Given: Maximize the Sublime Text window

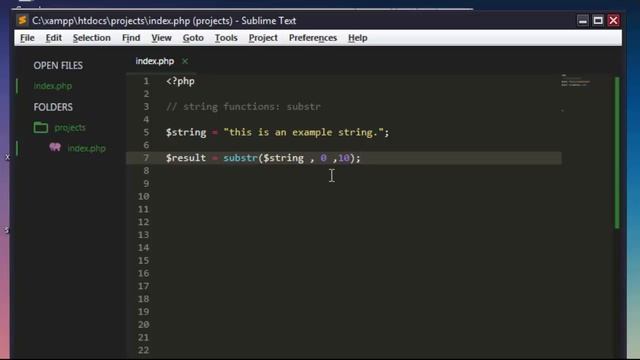Looking at the screenshot, I should (598, 20).
